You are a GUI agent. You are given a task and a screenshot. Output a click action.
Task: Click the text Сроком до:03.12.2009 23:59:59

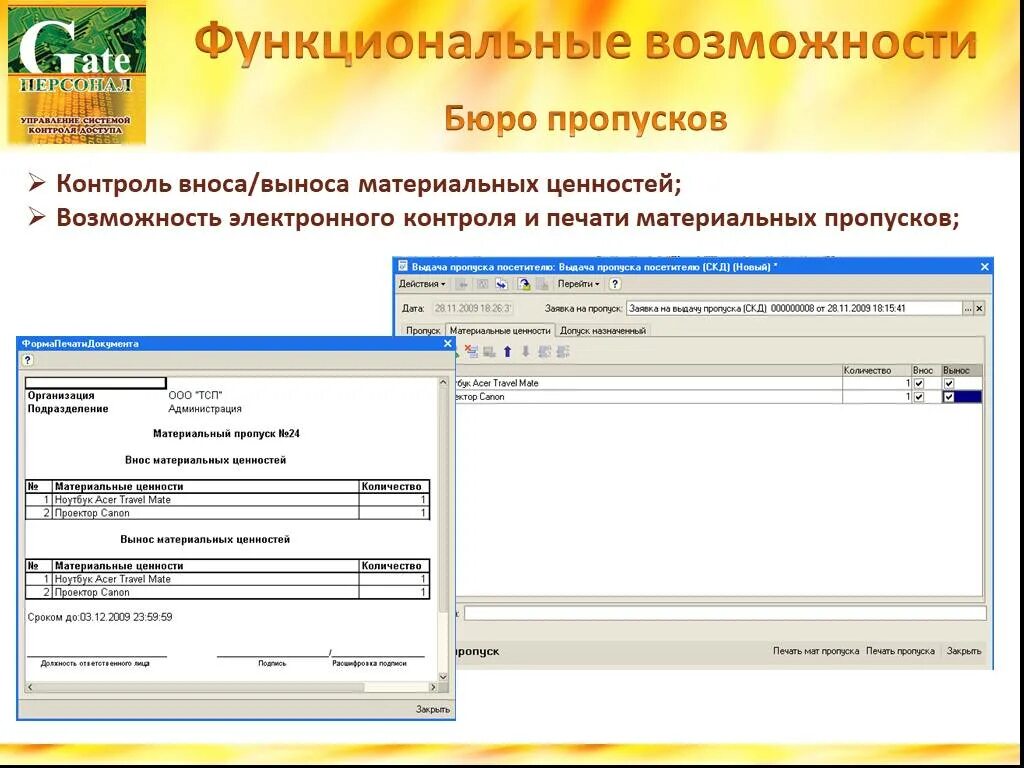[x=100, y=617]
